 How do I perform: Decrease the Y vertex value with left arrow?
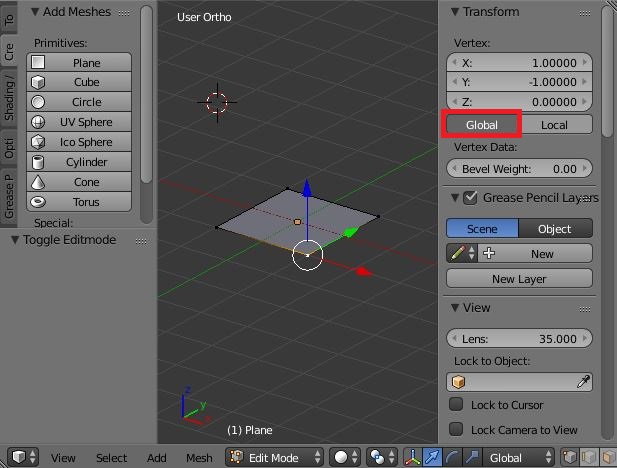click(454, 82)
